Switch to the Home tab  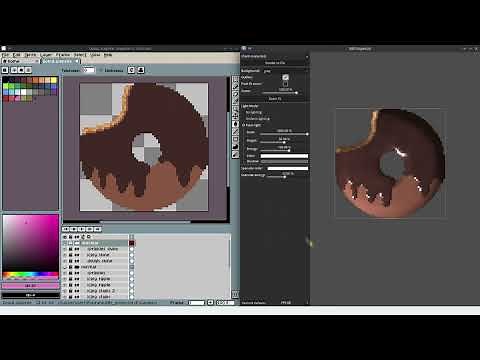[20, 61]
